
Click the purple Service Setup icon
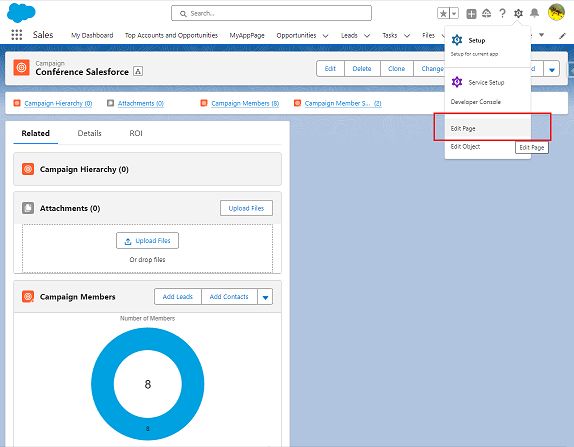(457, 82)
